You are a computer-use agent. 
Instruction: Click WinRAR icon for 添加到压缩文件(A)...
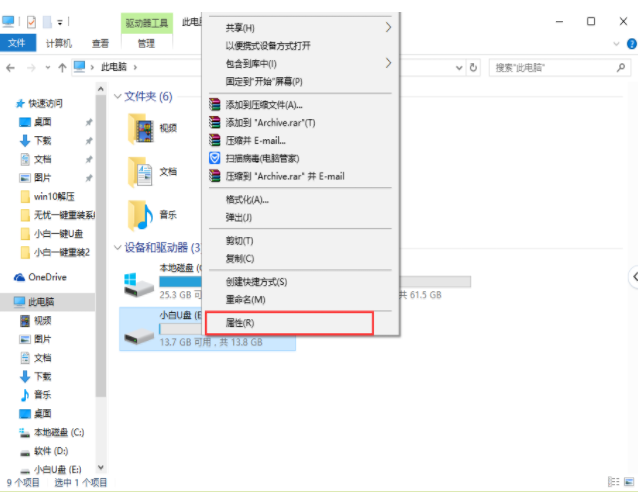pos(214,105)
